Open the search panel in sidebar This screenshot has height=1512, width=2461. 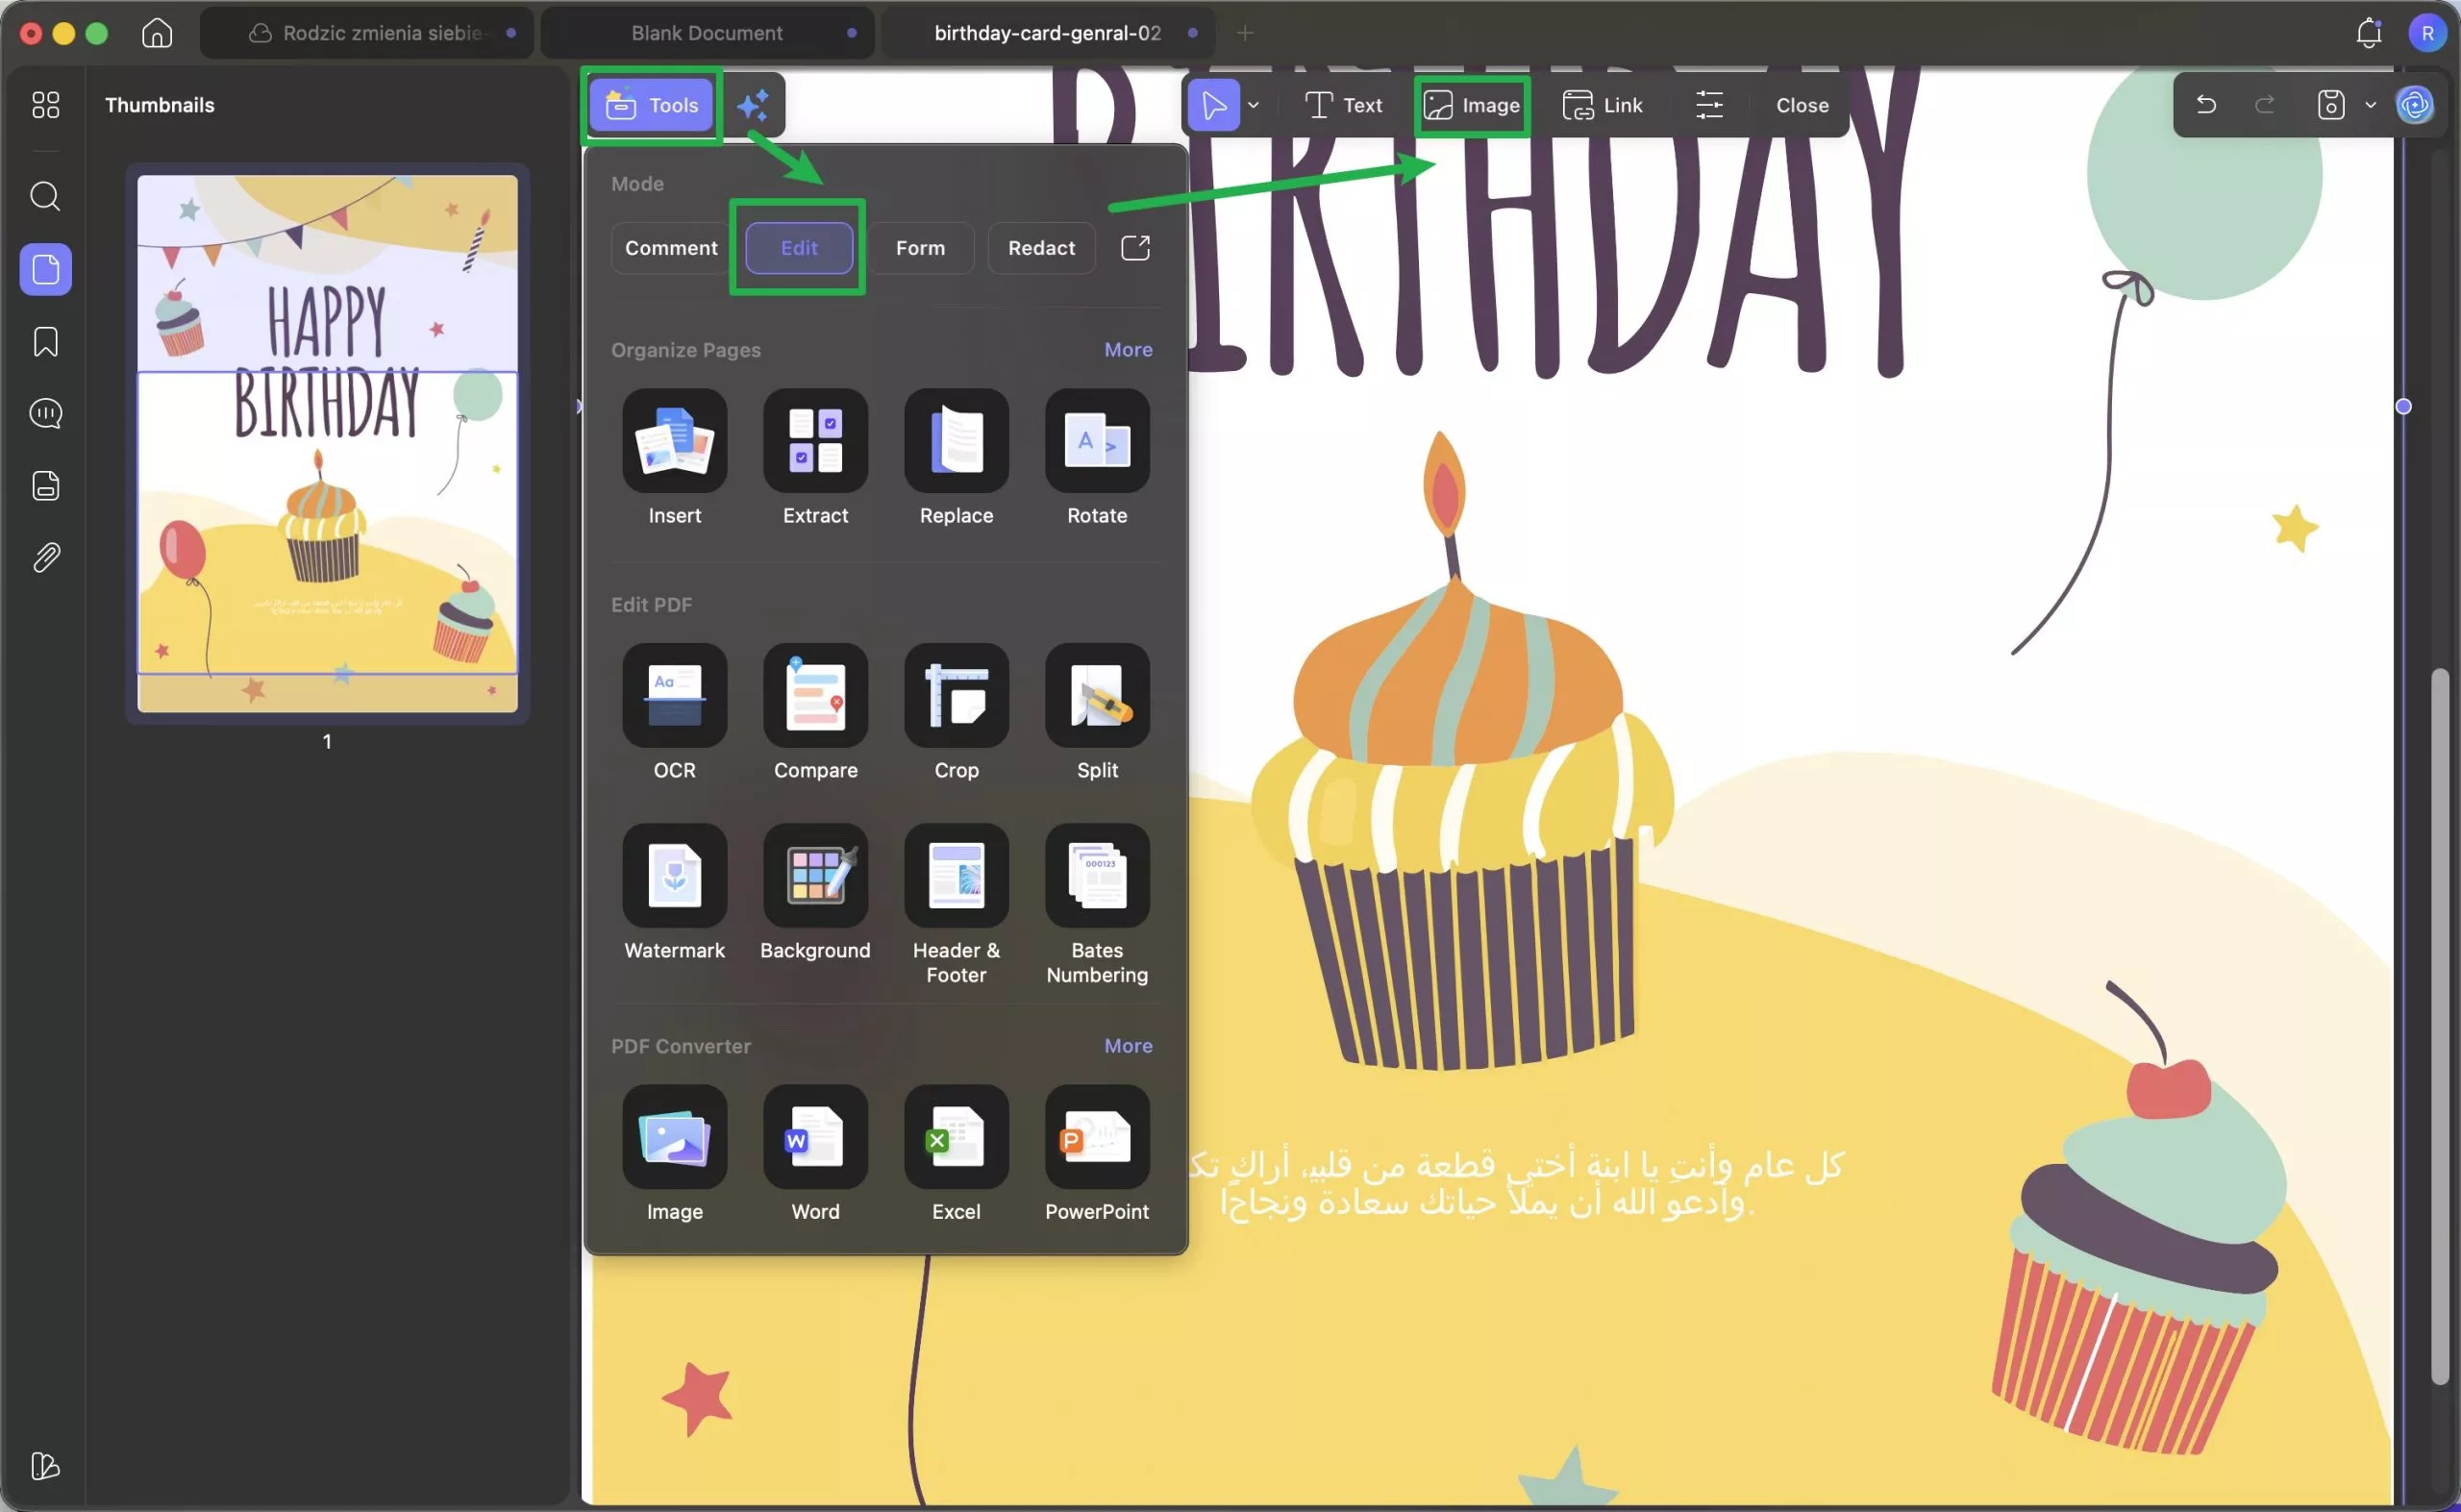tap(45, 196)
